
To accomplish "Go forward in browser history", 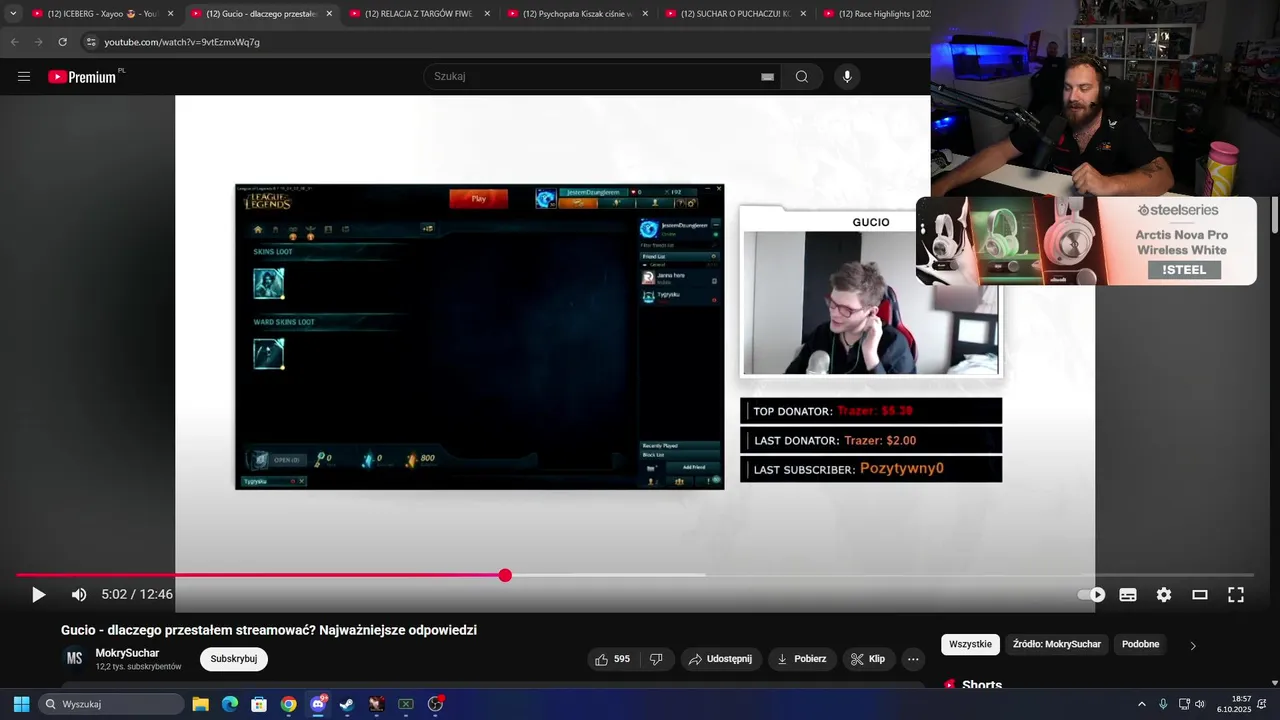I will click(x=38, y=42).
